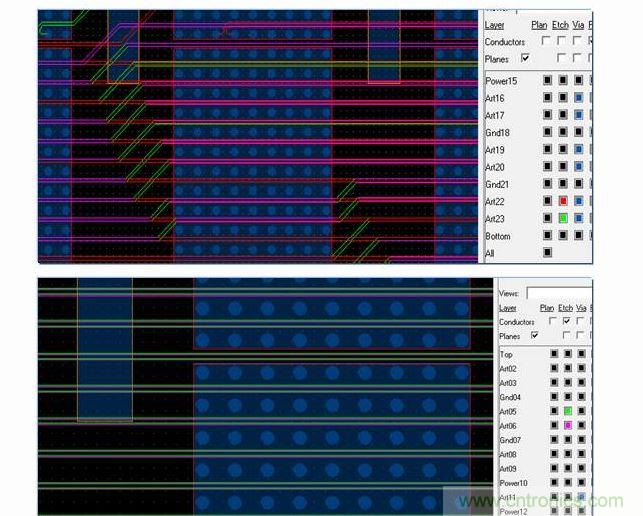Toggle the Gnd18 Plan color box
This screenshot has height=516, width=643.
coord(547,132)
